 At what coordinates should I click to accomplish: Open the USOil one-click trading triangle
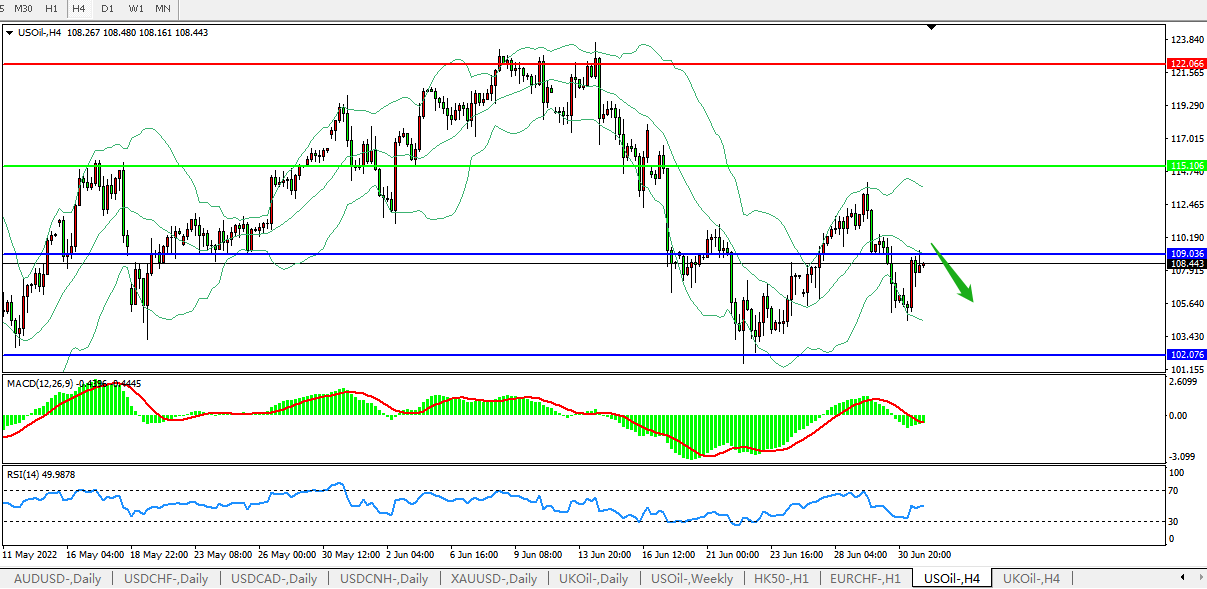(10, 32)
